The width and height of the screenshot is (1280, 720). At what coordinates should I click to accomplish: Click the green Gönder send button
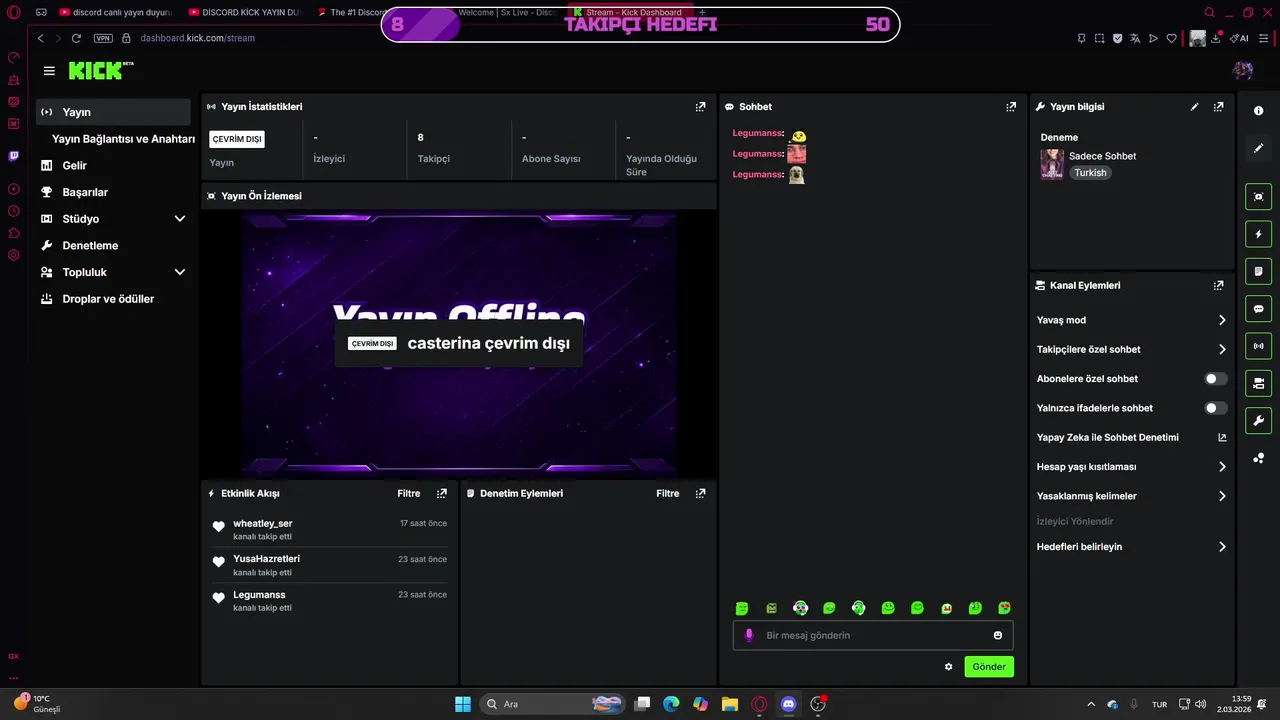tap(989, 667)
